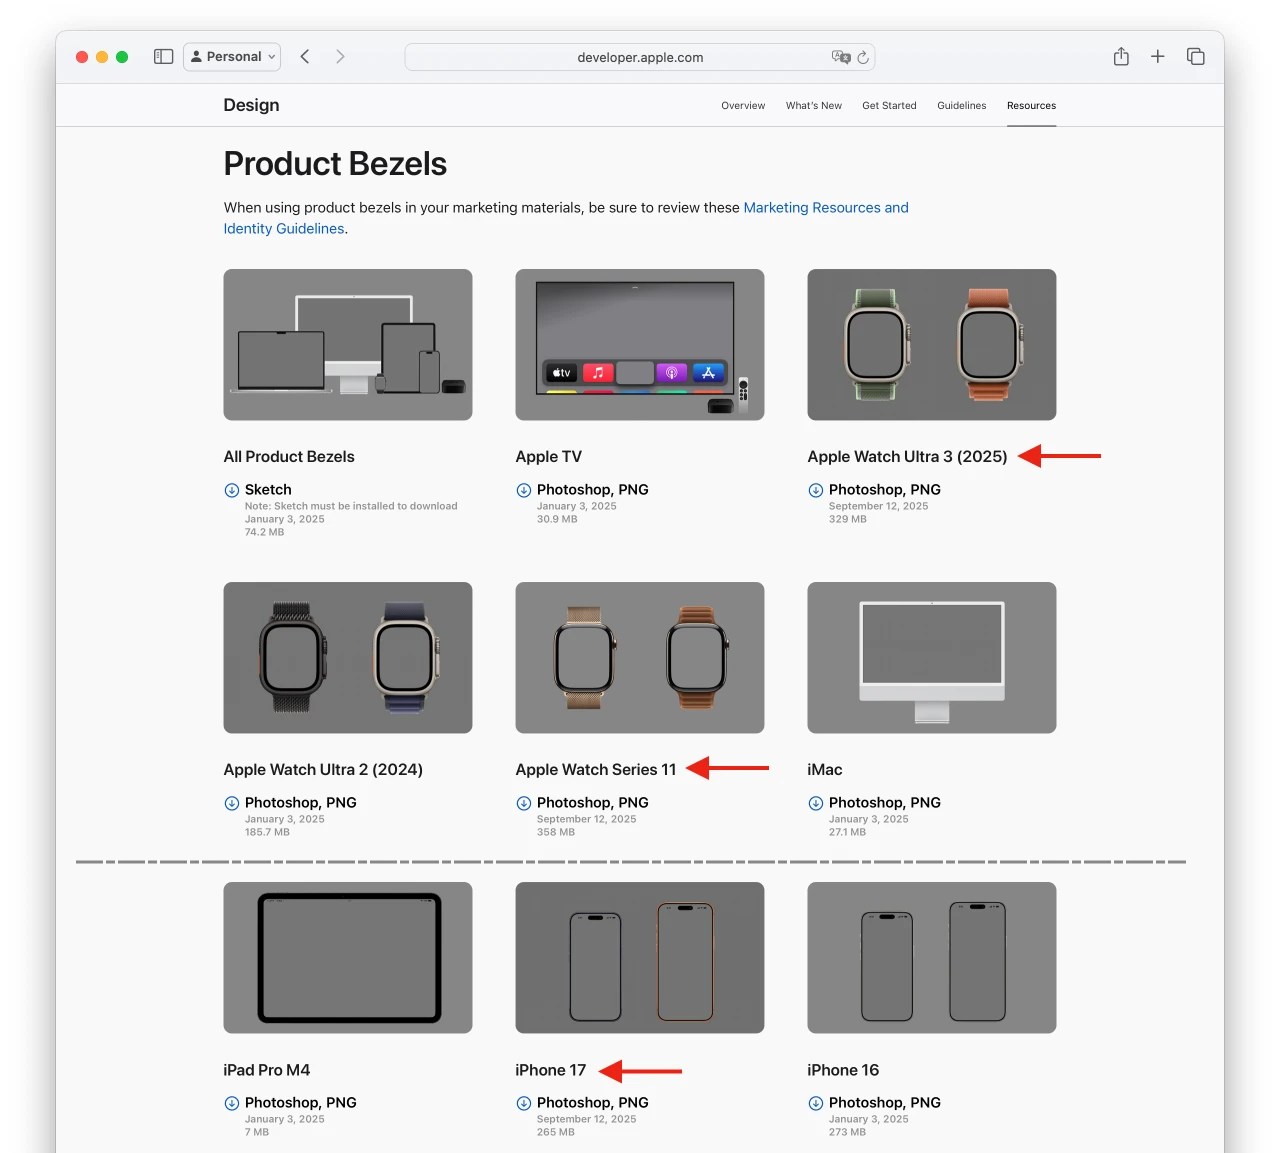This screenshot has height=1153, width=1280.
Task: Click the Apple Watch Ultra 2 thumbnail
Action: tap(348, 657)
